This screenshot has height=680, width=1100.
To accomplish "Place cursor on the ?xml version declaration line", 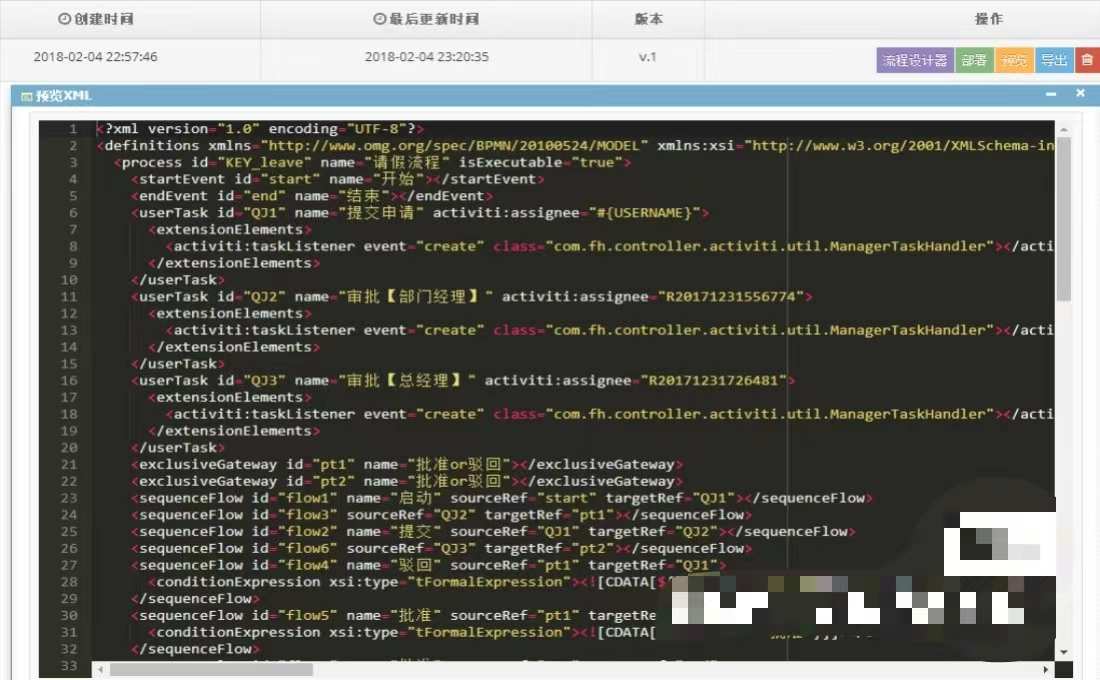I will 260,129.
